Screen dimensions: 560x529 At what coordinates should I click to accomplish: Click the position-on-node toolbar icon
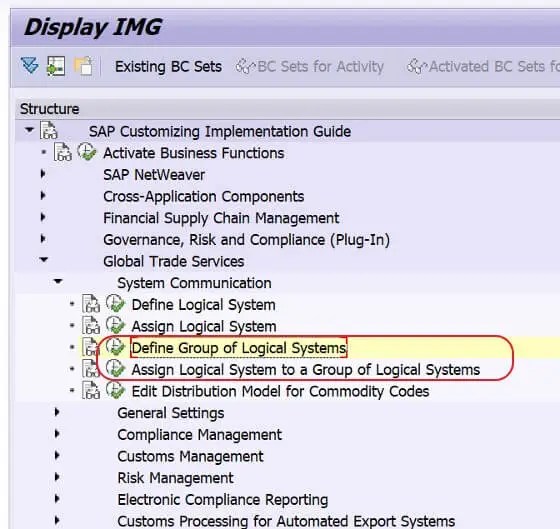point(56,66)
